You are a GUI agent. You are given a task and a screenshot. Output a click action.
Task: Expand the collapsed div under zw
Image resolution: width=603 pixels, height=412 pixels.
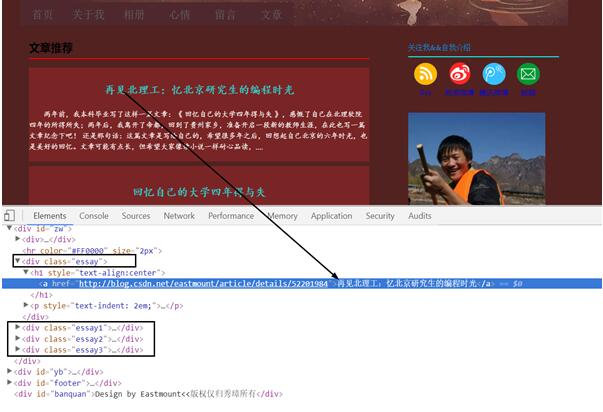[x=17, y=239]
